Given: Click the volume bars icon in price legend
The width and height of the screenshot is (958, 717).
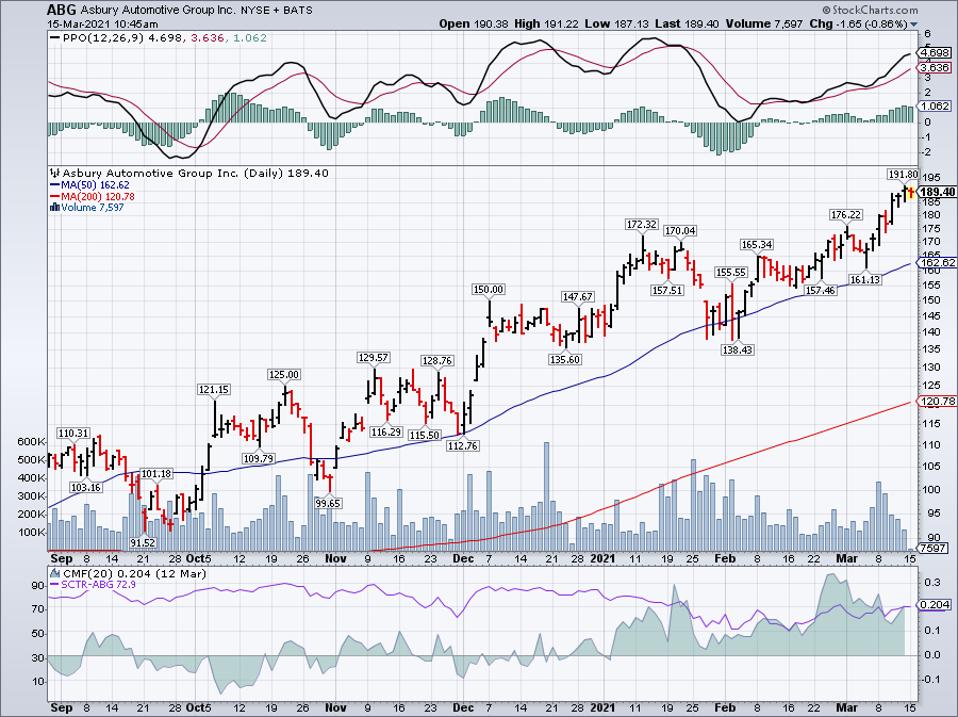Looking at the screenshot, I should [x=55, y=208].
